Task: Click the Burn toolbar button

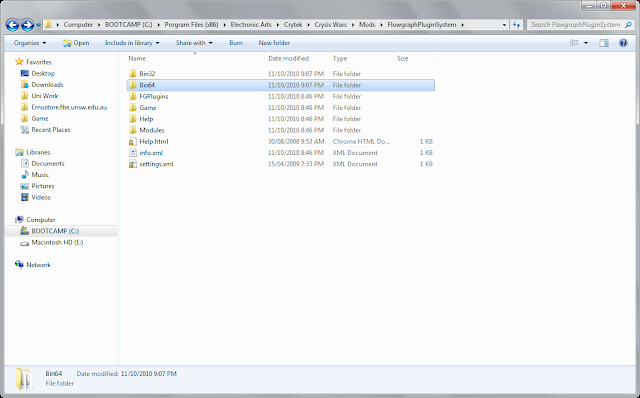Action: (236, 43)
